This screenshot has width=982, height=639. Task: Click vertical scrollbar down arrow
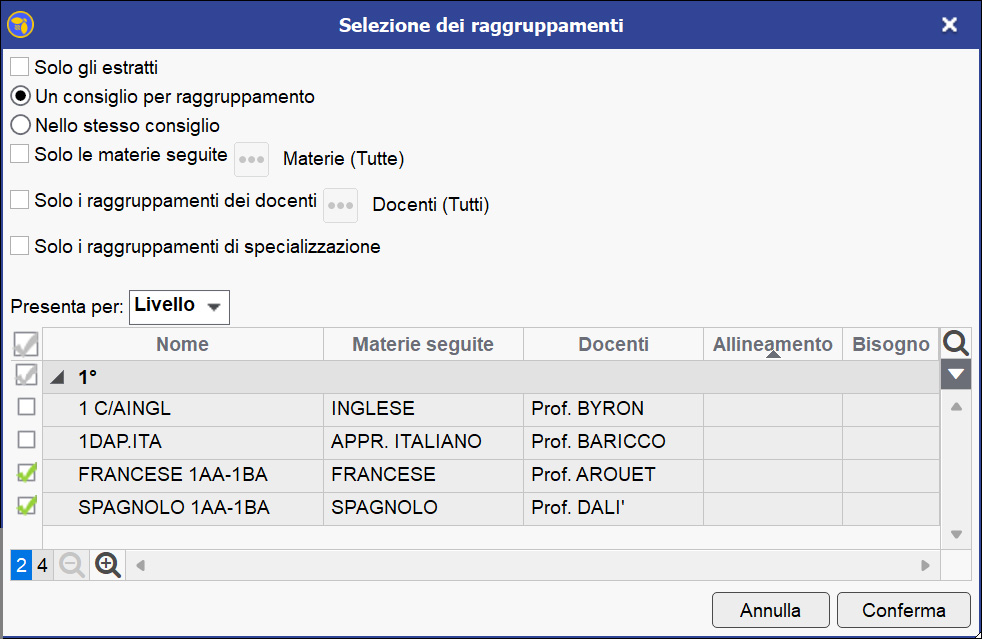[x=956, y=534]
